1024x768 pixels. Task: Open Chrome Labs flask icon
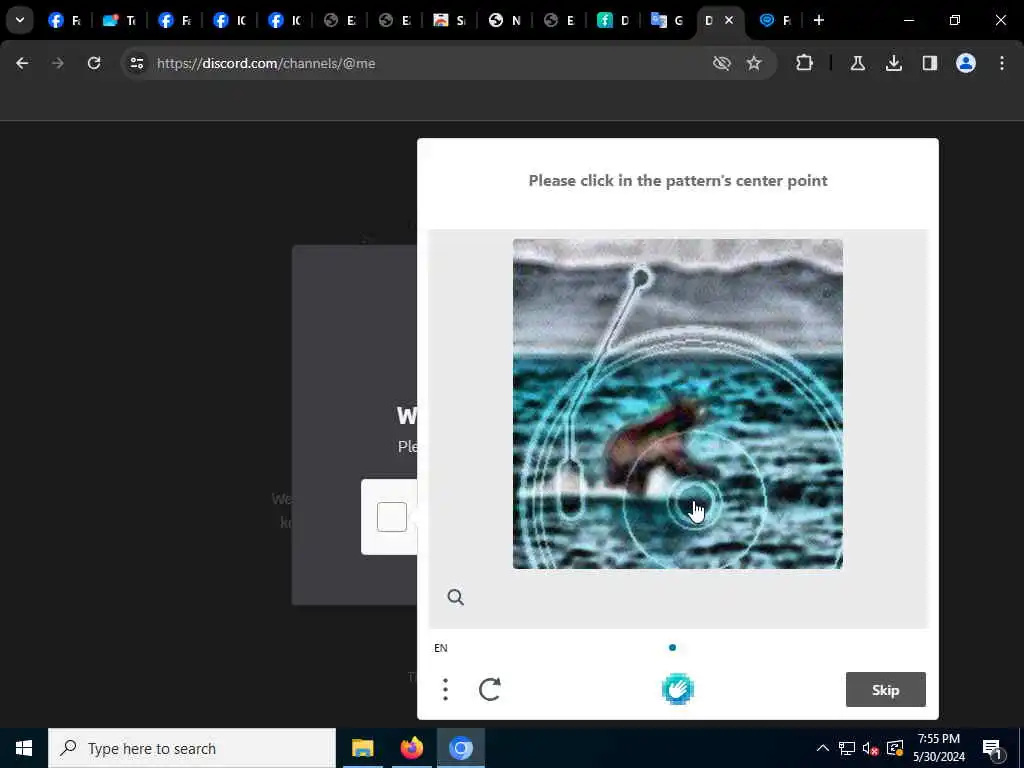pyautogui.click(x=857, y=63)
